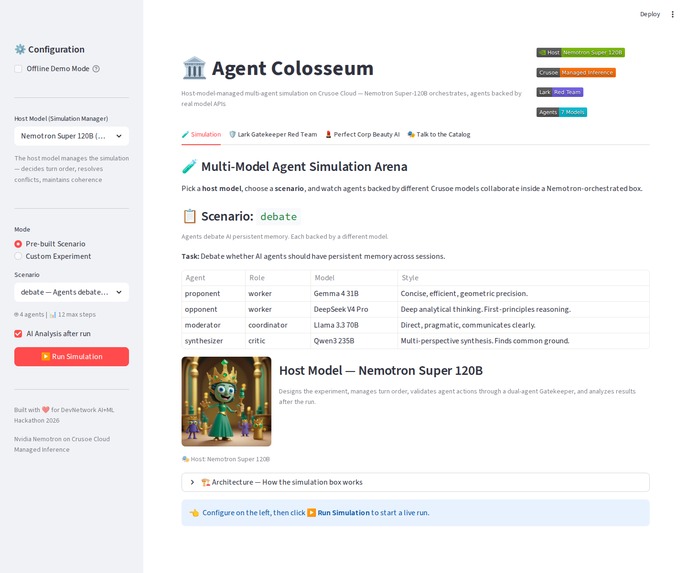Click the opponent agent cell
688x573 pixels.
tap(214, 309)
